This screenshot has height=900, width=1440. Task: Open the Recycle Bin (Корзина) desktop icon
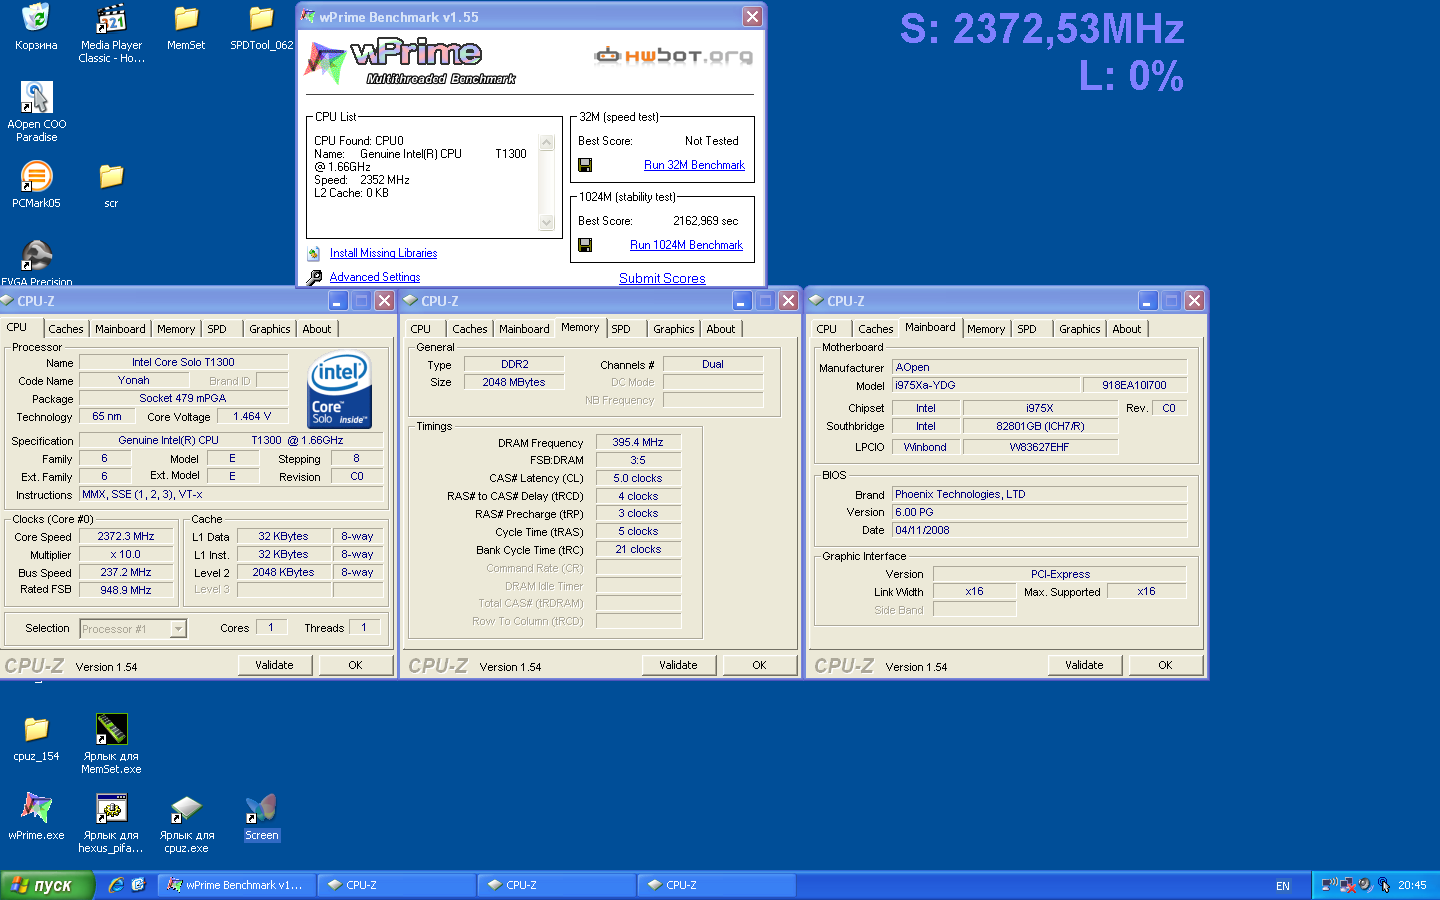36,18
